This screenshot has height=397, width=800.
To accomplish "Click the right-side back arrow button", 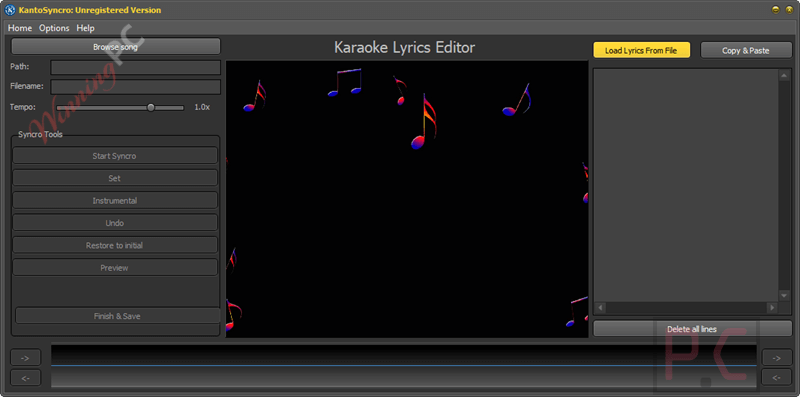I will 777,378.
